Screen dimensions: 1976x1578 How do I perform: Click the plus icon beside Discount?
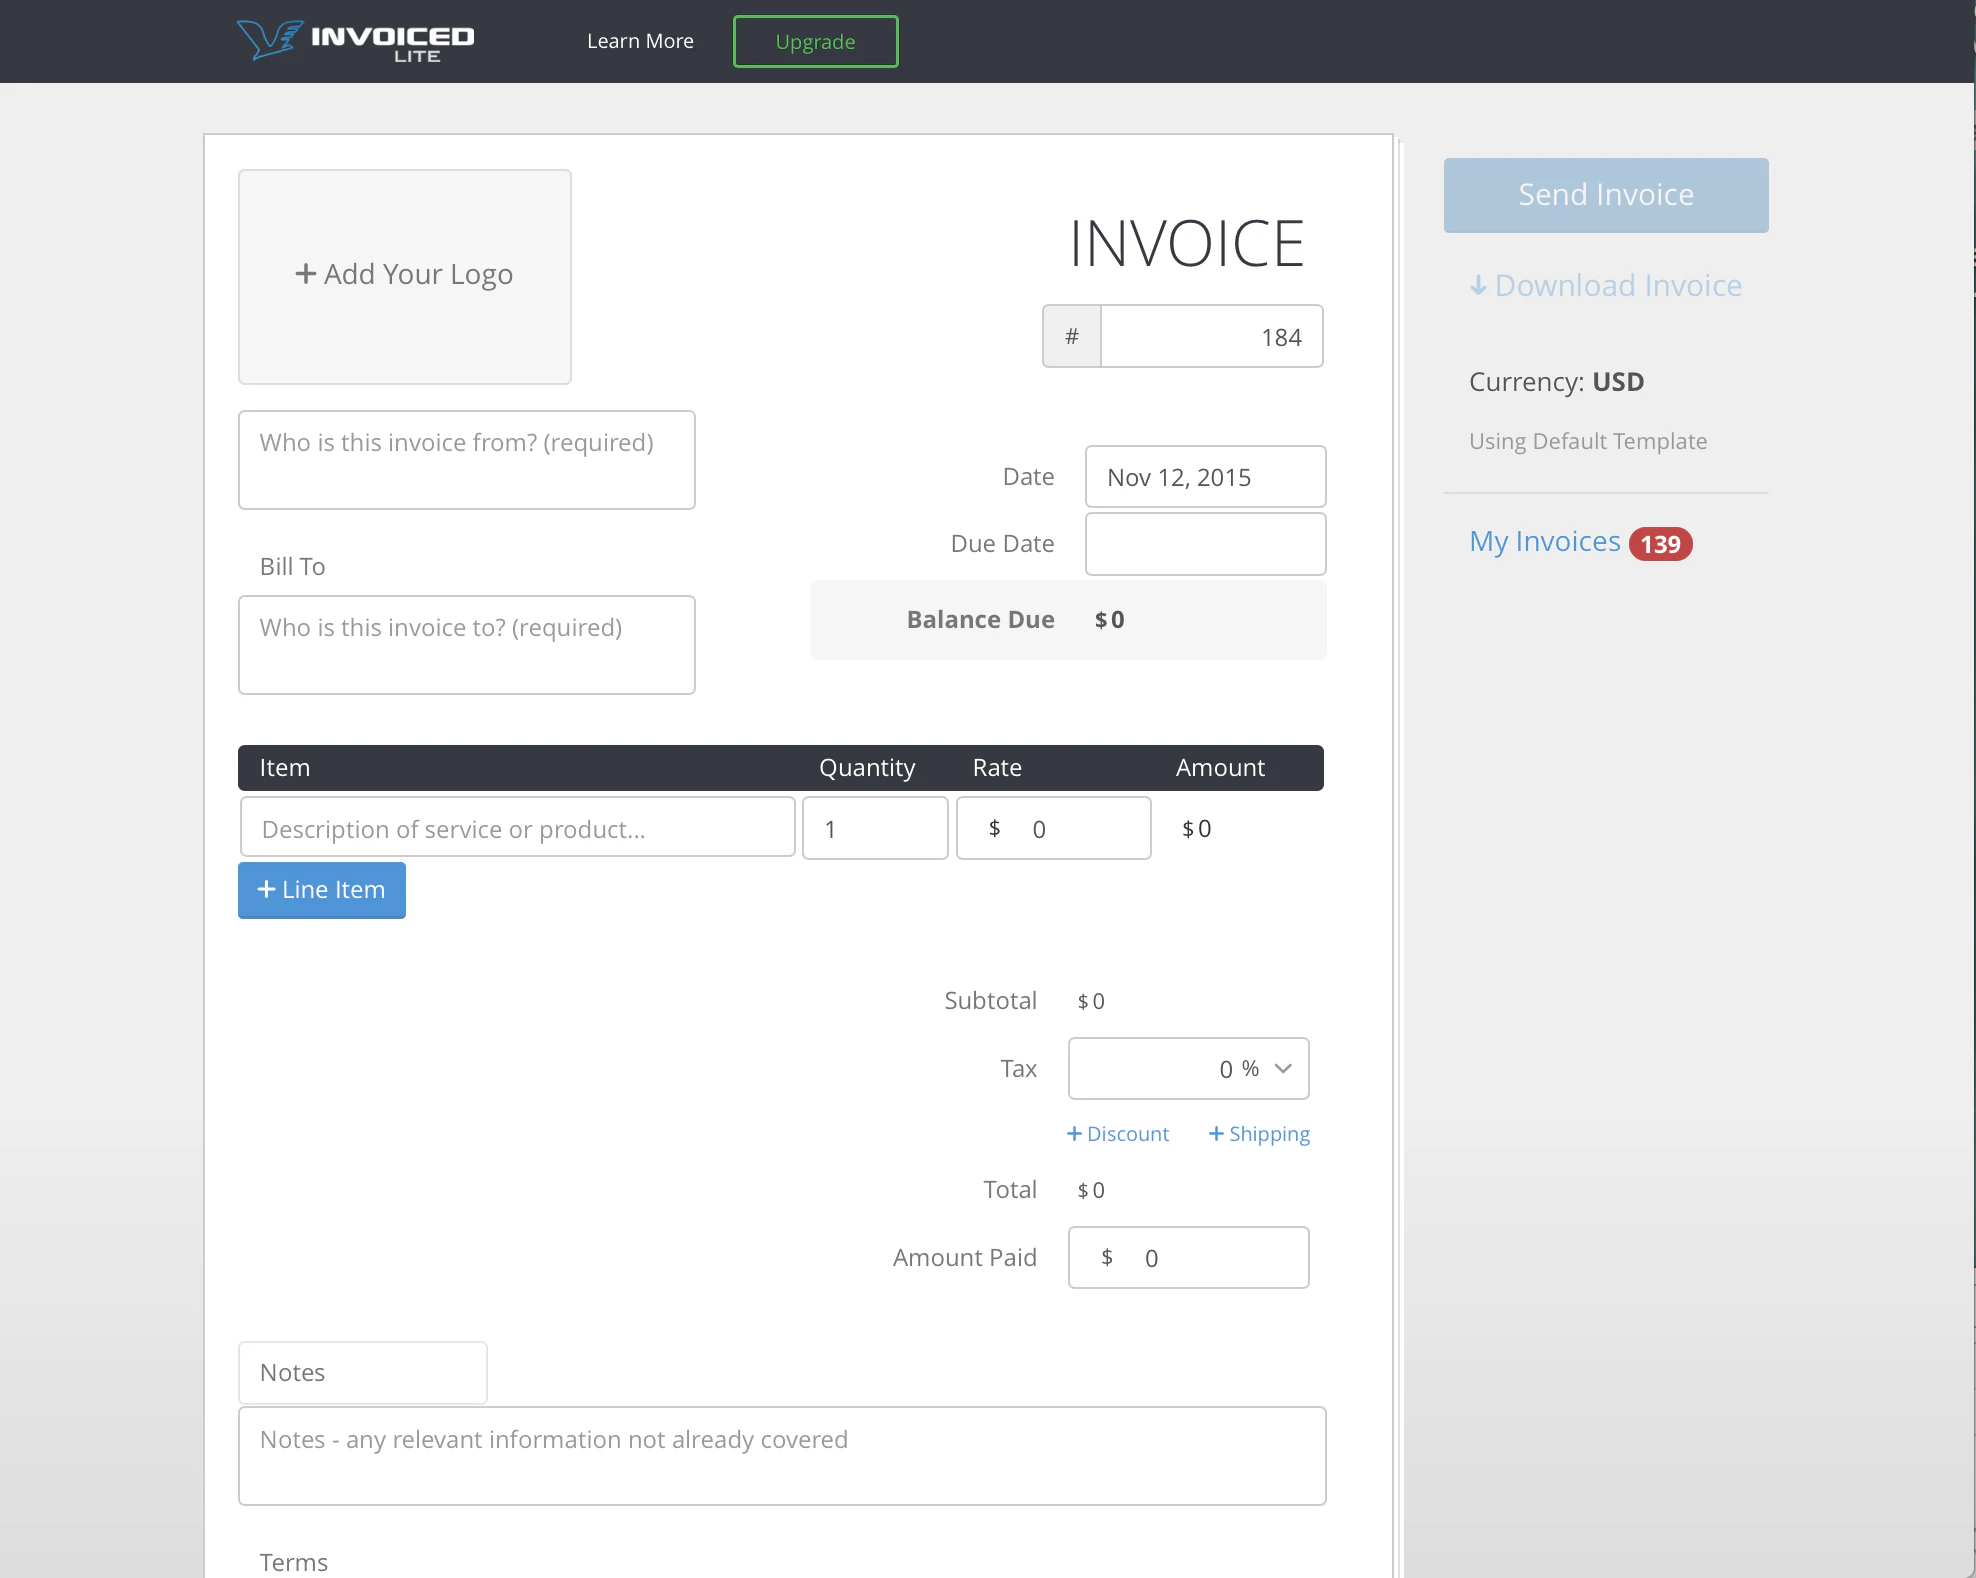pos(1074,1133)
